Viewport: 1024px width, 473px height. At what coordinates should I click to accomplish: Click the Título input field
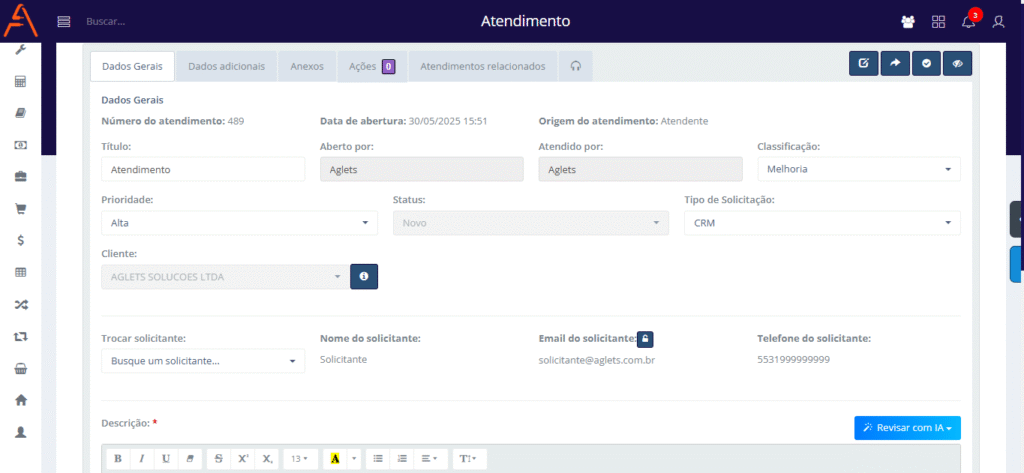tap(203, 169)
